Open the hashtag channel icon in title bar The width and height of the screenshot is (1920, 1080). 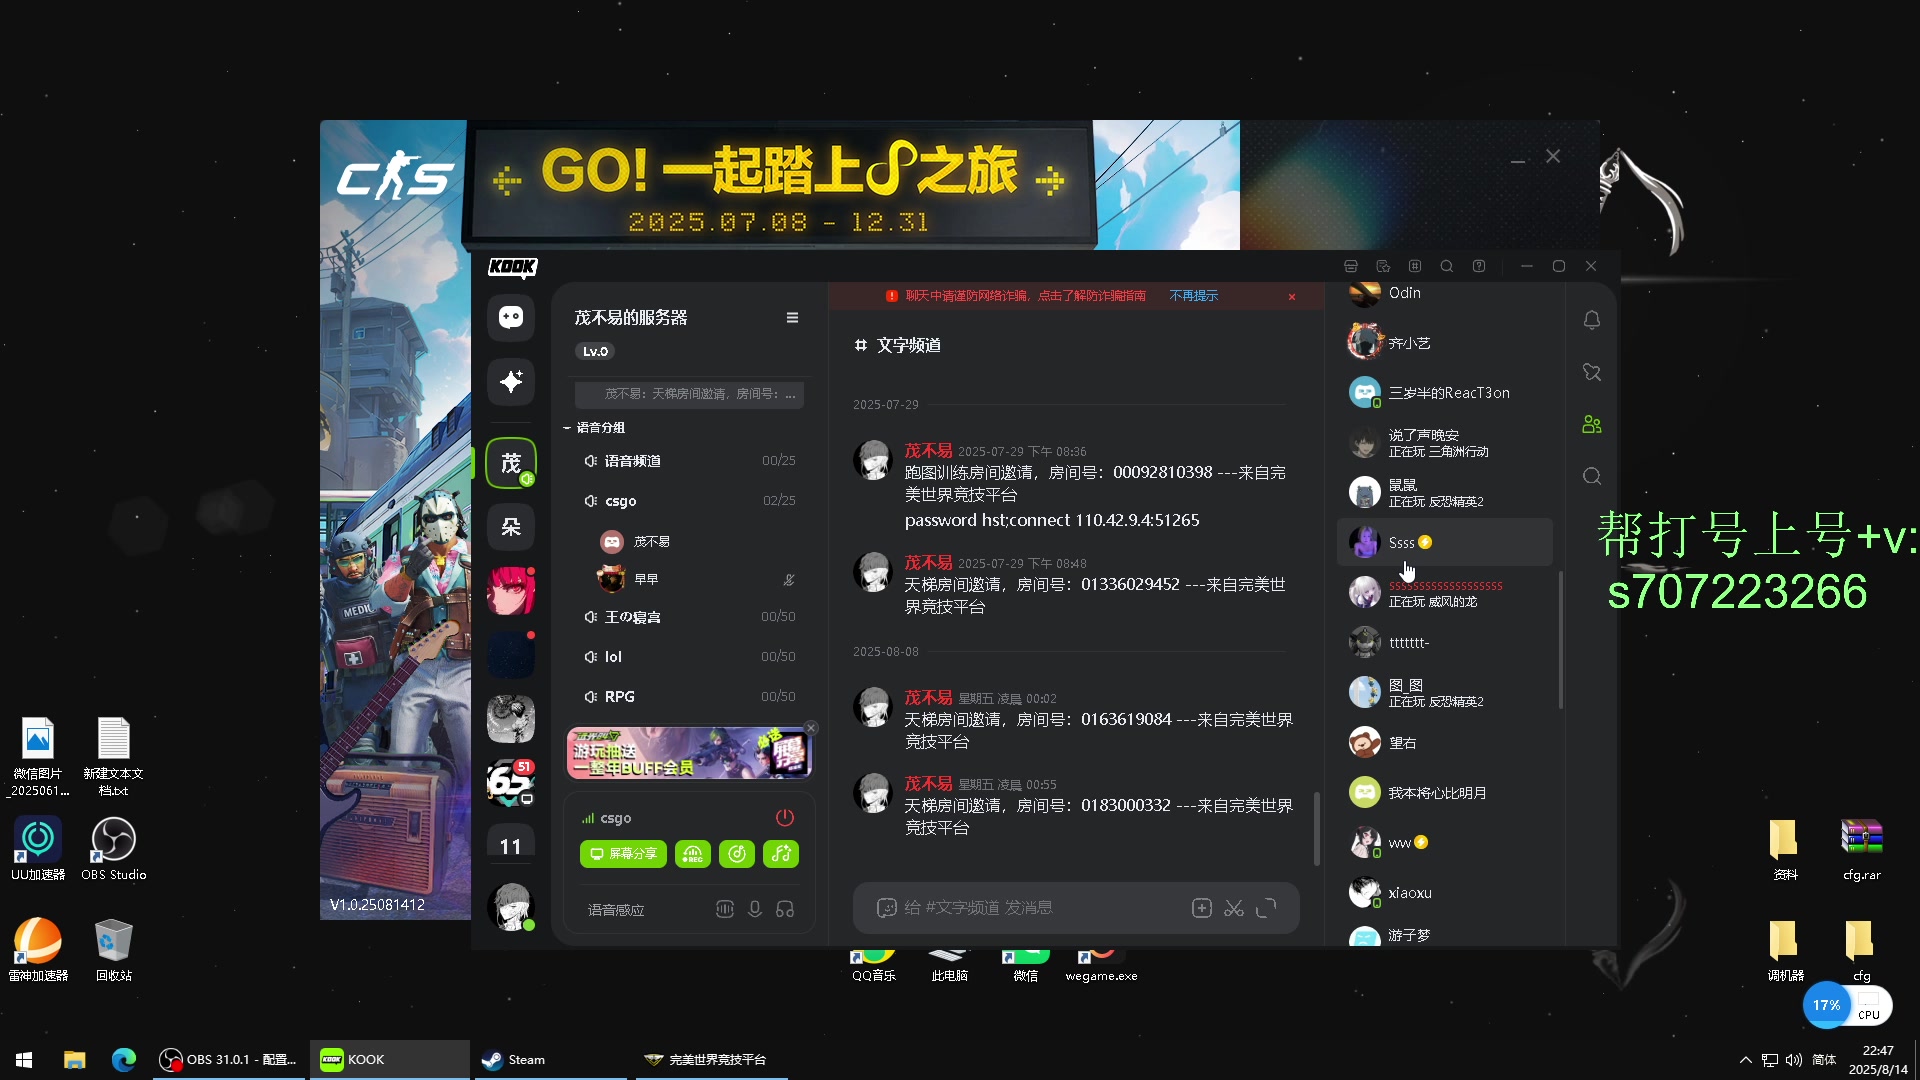1415,266
